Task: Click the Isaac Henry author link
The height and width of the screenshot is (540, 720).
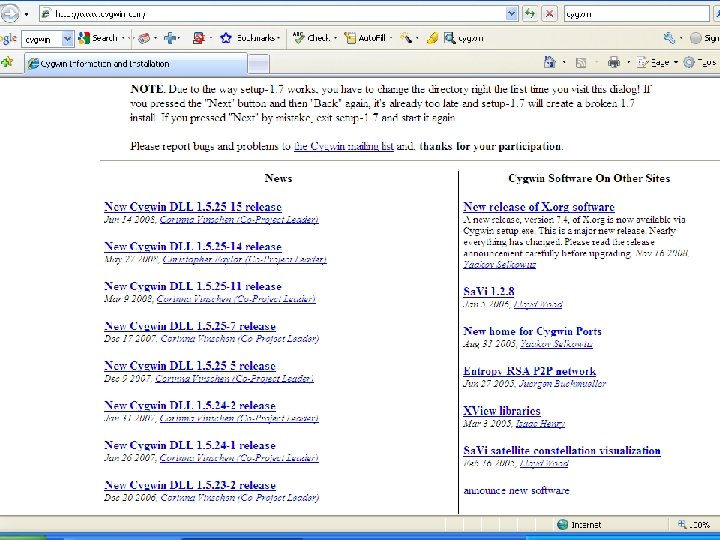Action: 540,423
